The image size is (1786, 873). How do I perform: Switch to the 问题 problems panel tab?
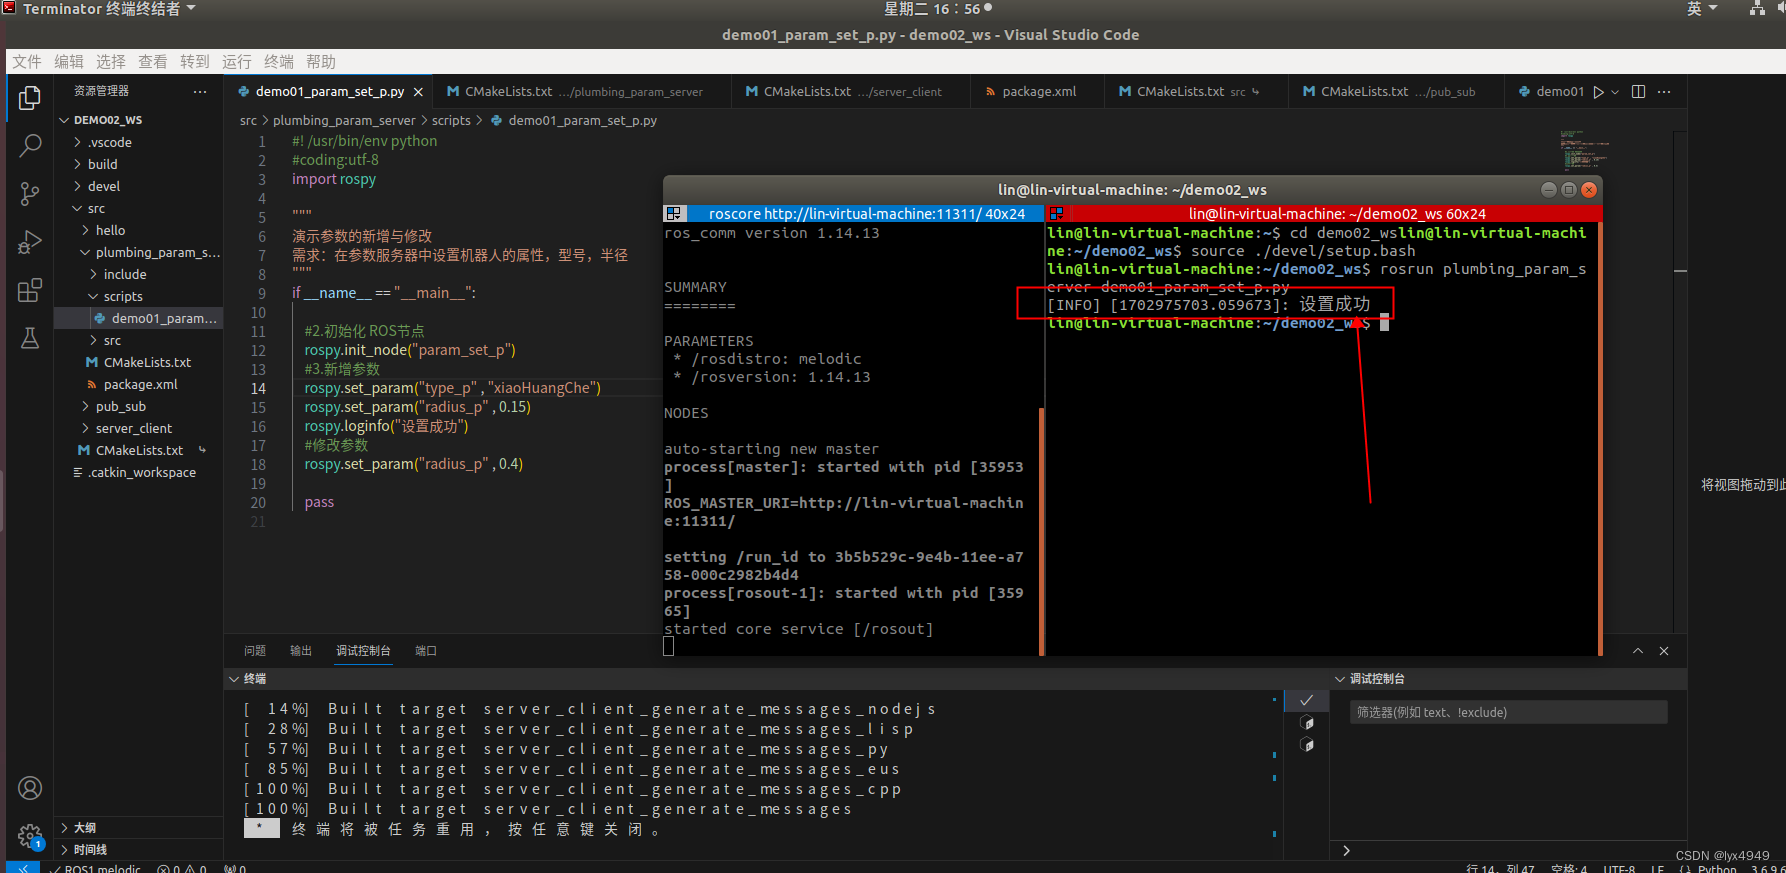255,651
